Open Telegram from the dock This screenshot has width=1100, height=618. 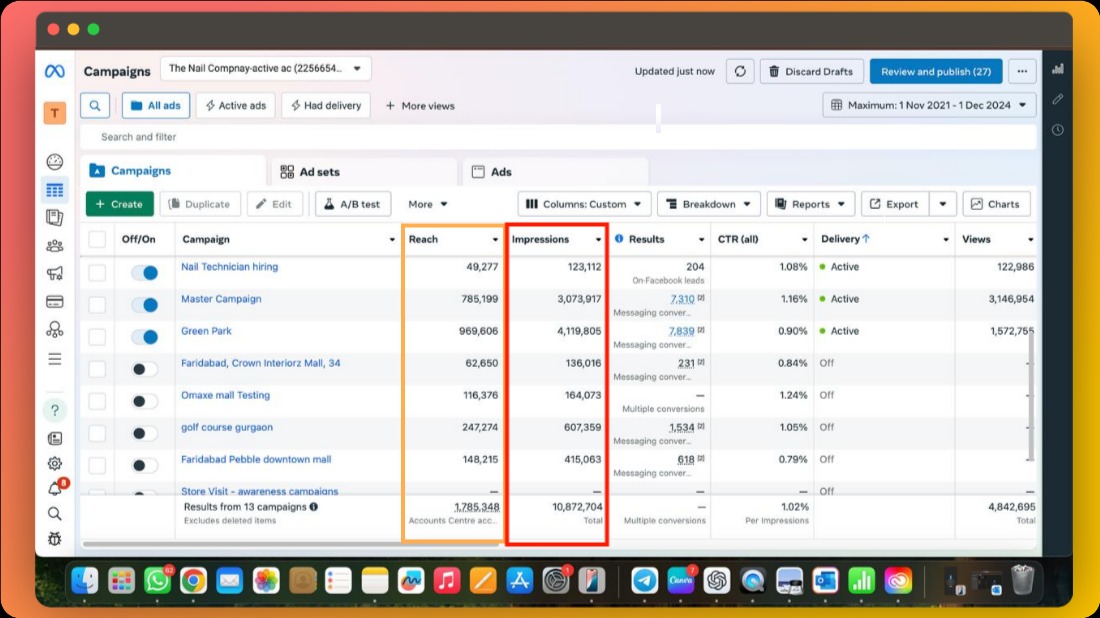point(645,580)
